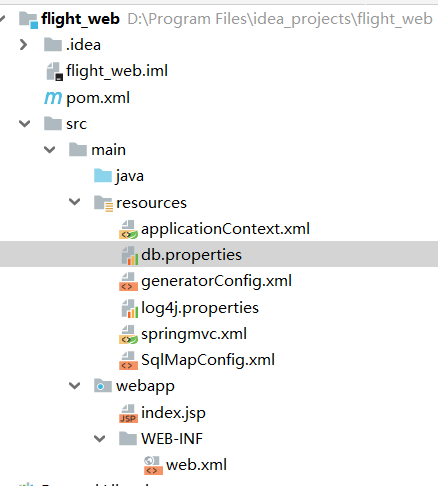
Task: Select the webapp folder label
Action: pyautogui.click(x=145, y=387)
